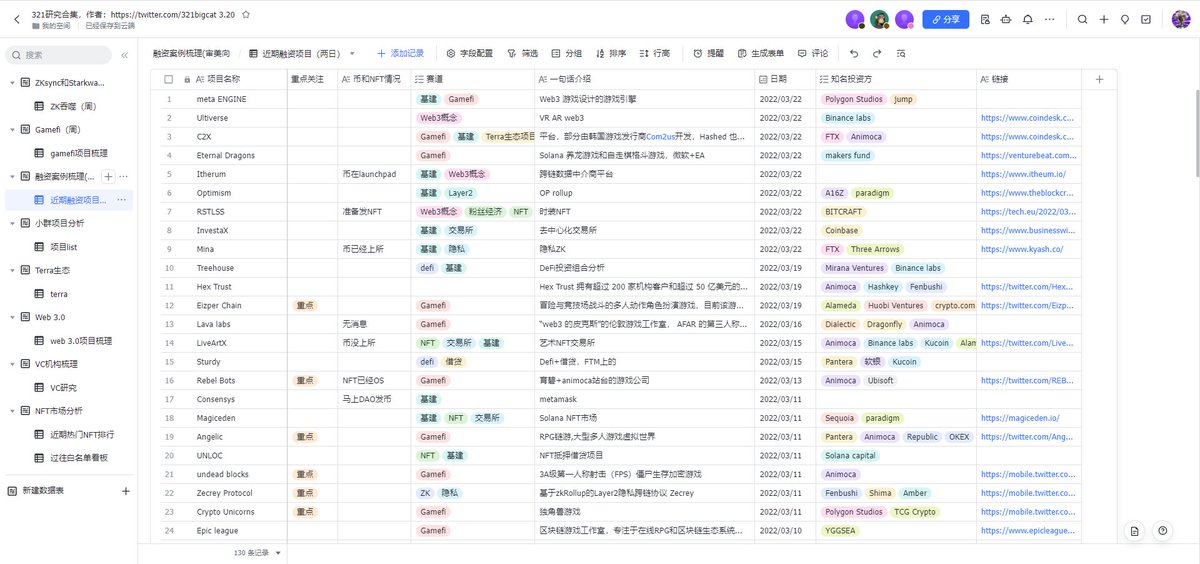
Task: Collapse the Gamefi（周） tree group
Action: (11, 129)
